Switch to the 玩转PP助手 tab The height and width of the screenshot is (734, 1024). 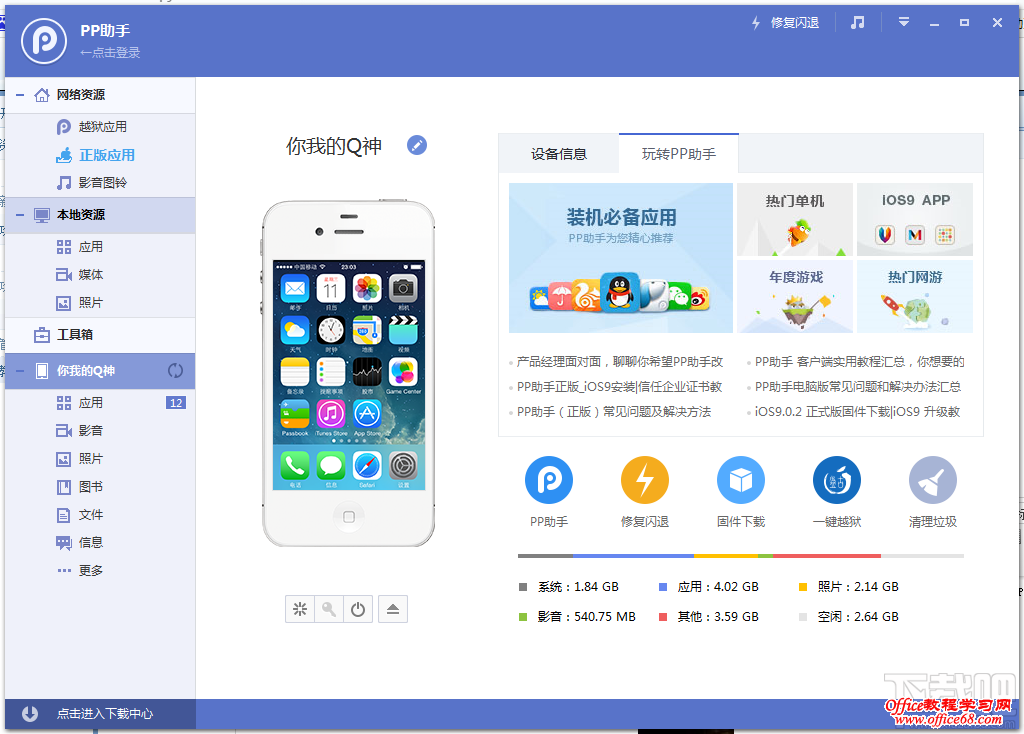(x=679, y=154)
